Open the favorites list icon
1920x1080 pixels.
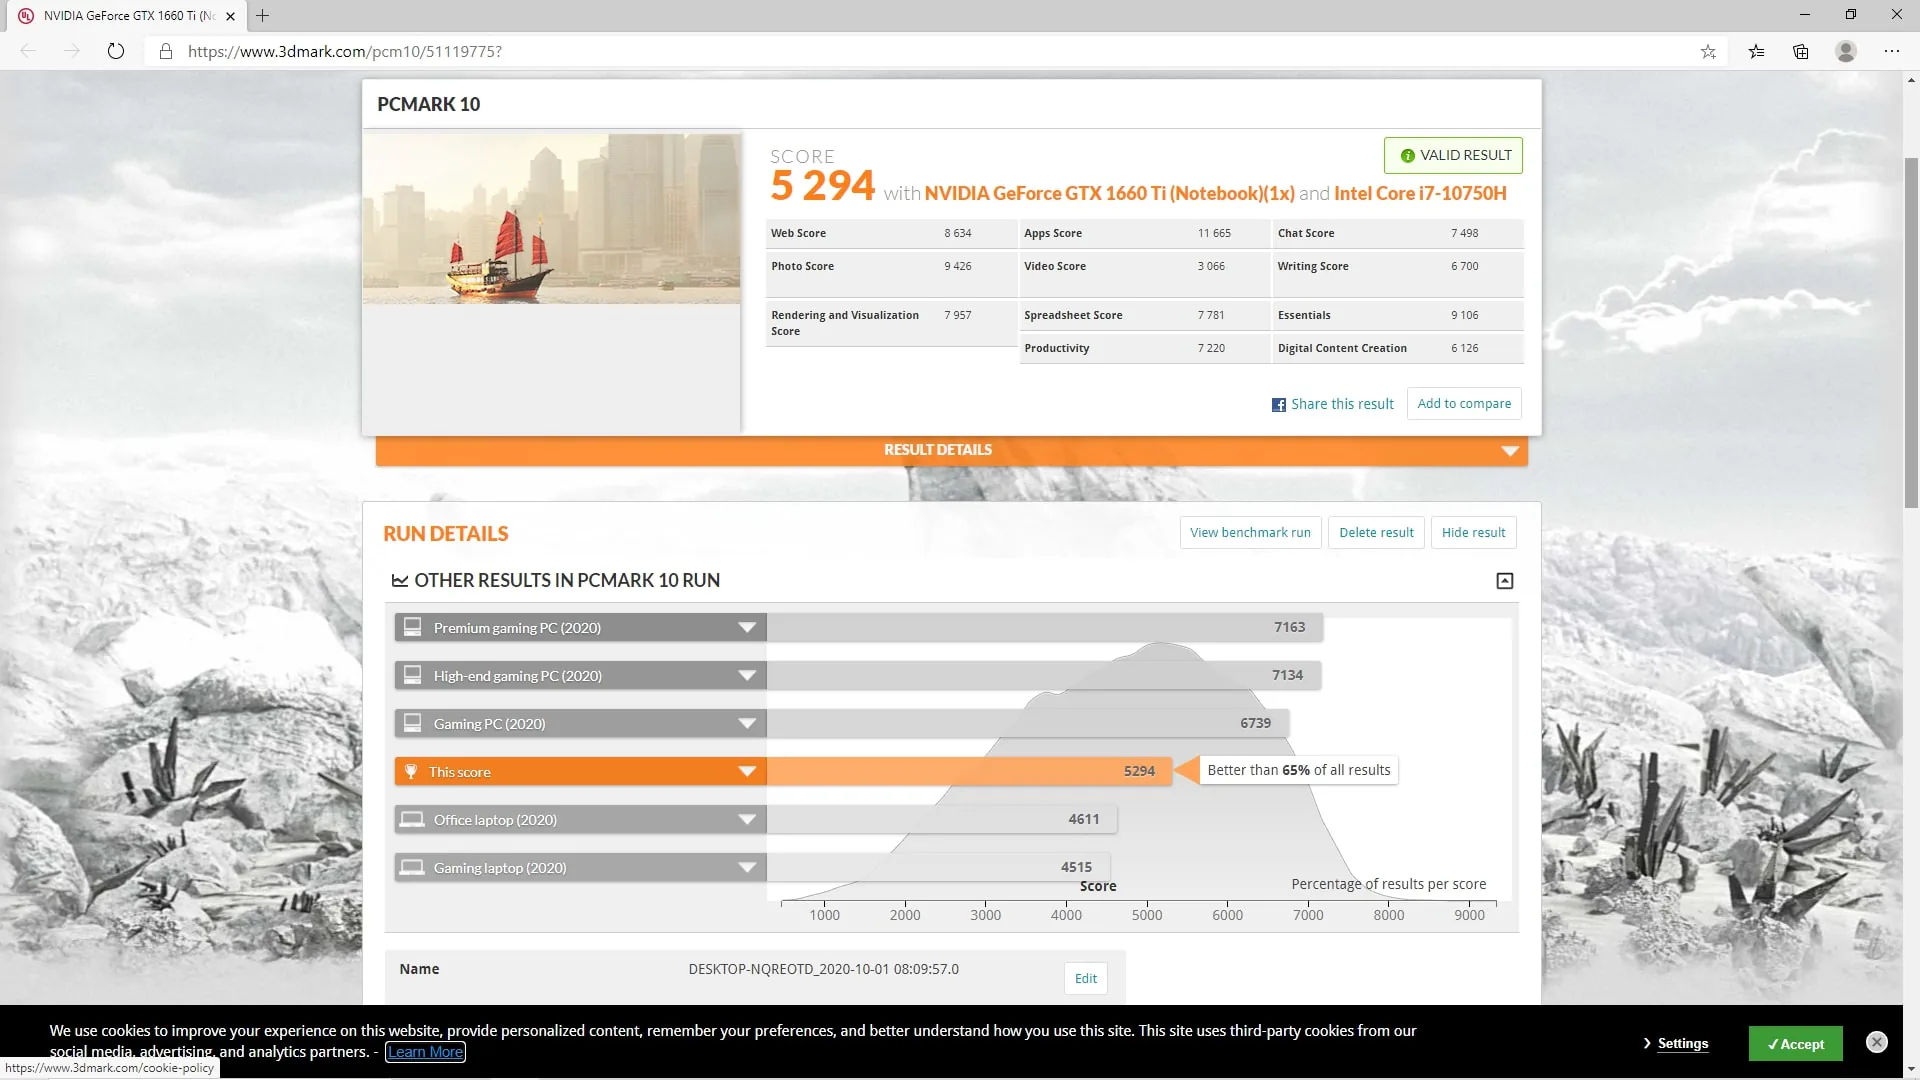pyautogui.click(x=1756, y=51)
